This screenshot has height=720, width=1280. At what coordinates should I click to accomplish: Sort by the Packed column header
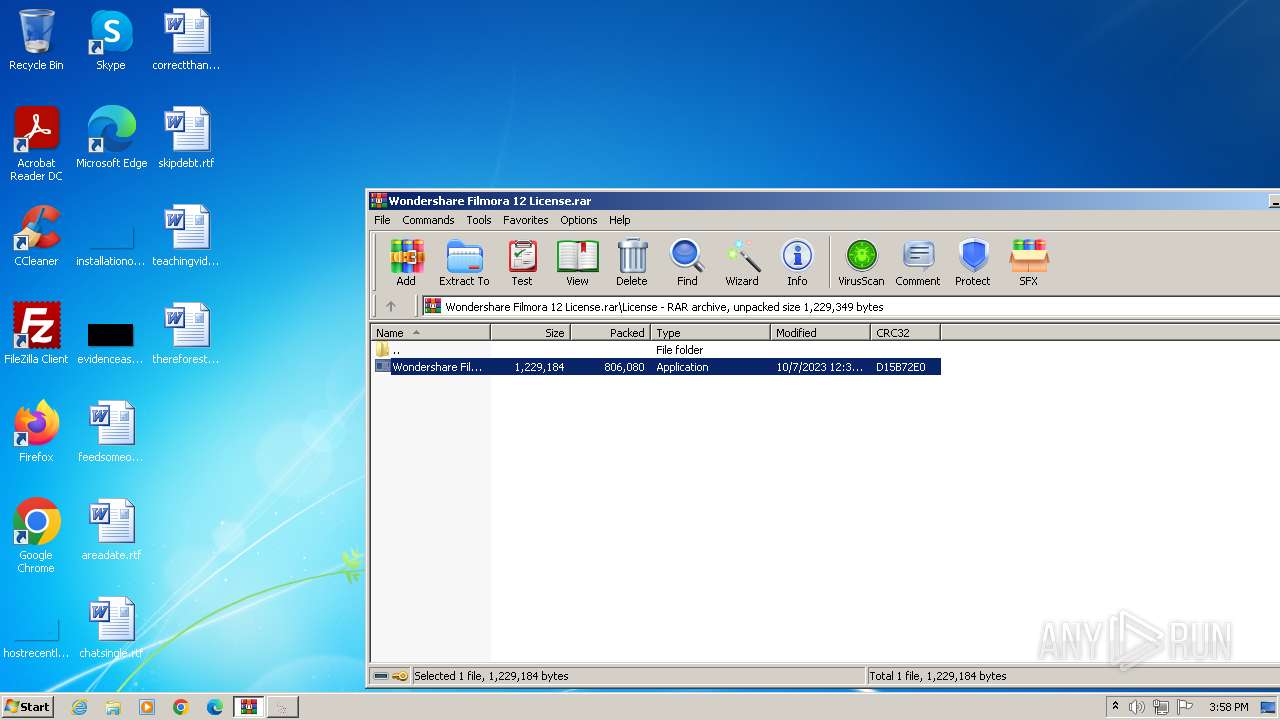tap(611, 333)
